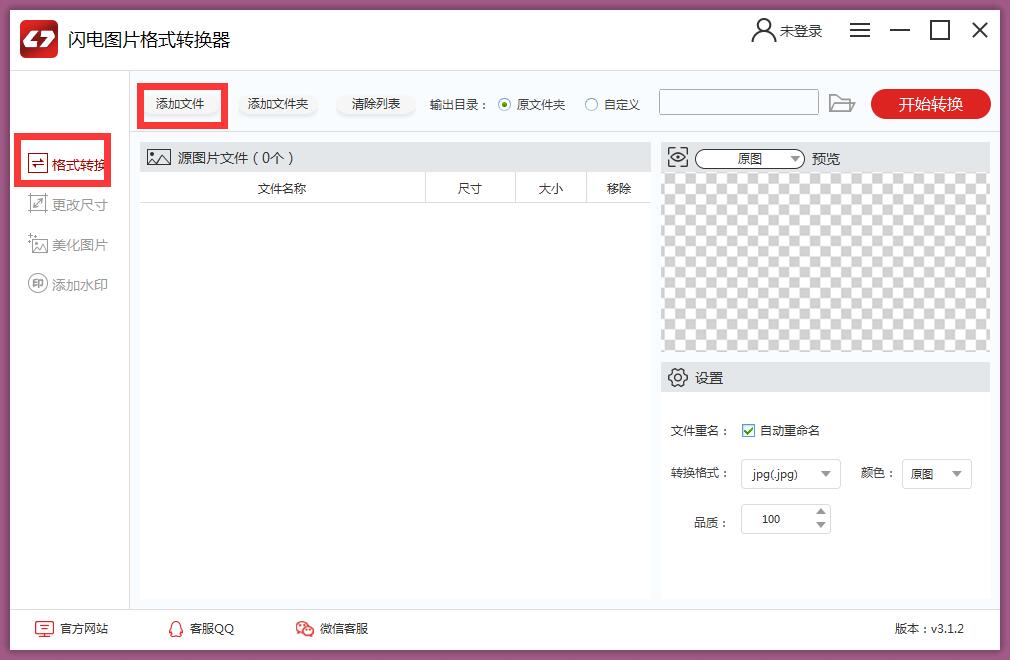Open the hamburger menu at top right
Image resolution: width=1010 pixels, height=660 pixels.
(x=859, y=30)
